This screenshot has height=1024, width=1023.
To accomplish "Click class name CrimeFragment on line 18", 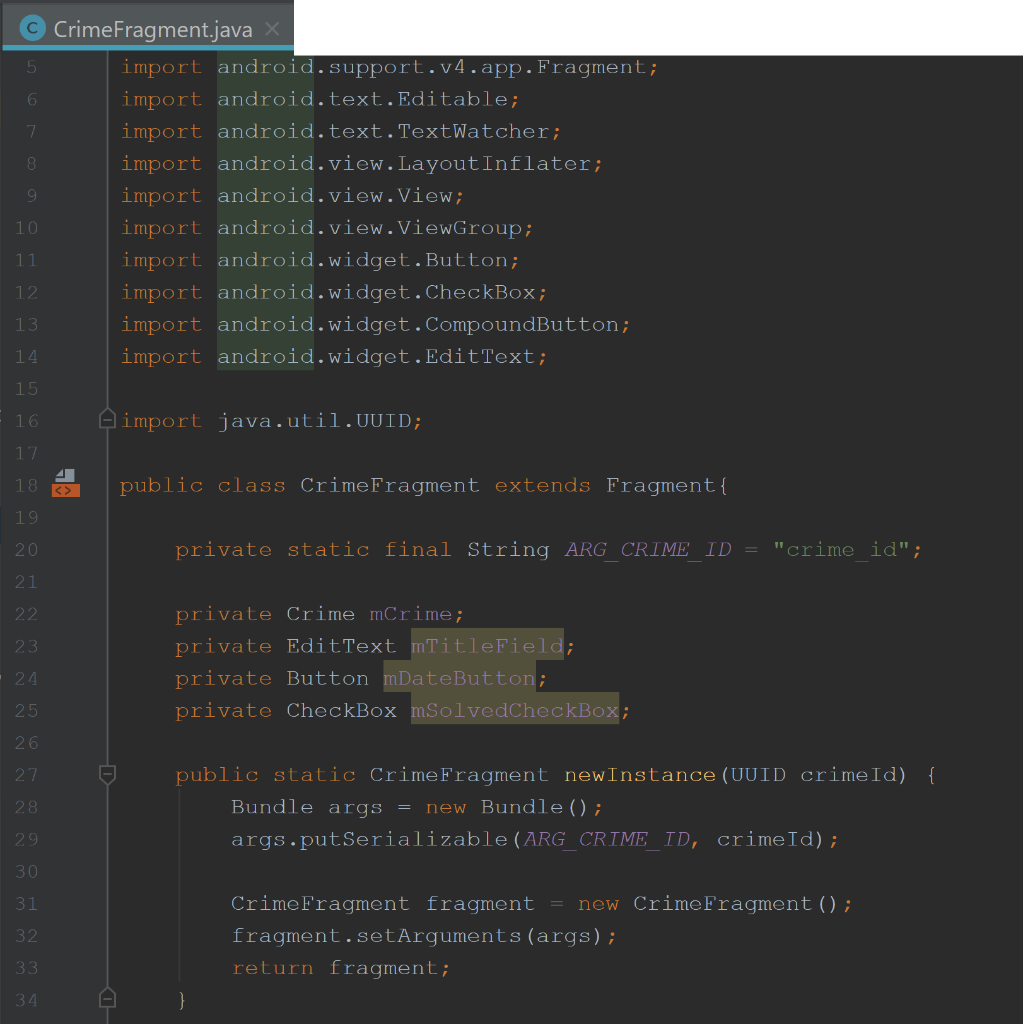I will click(389, 485).
